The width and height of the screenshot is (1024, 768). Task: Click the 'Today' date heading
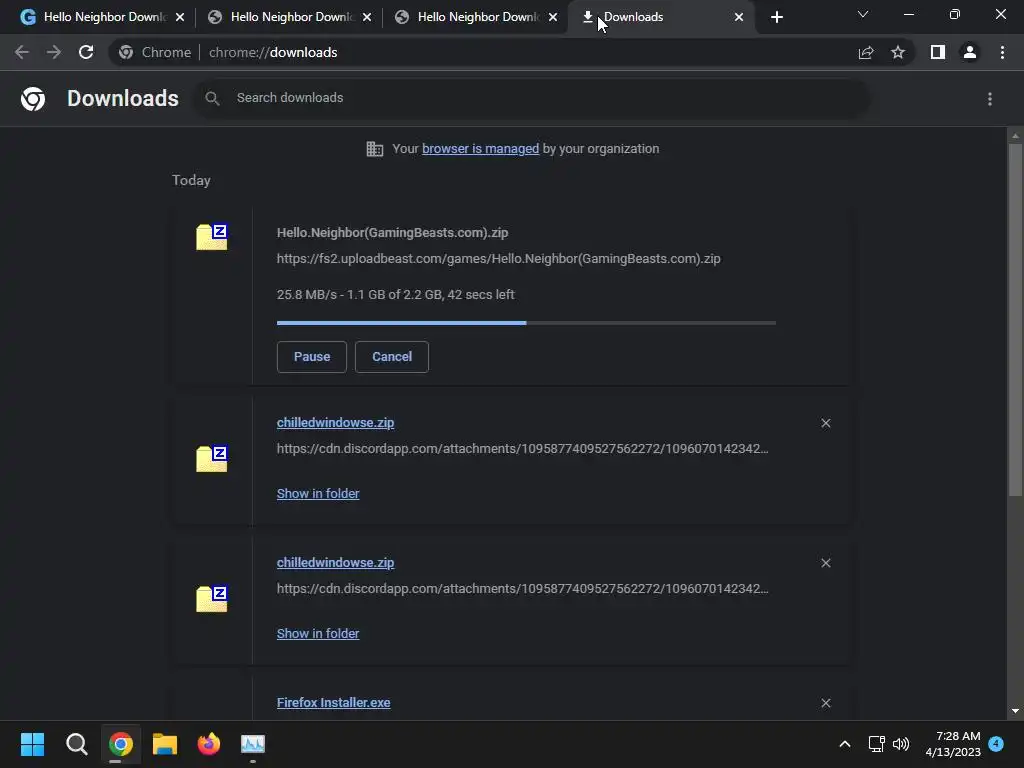[x=191, y=180]
